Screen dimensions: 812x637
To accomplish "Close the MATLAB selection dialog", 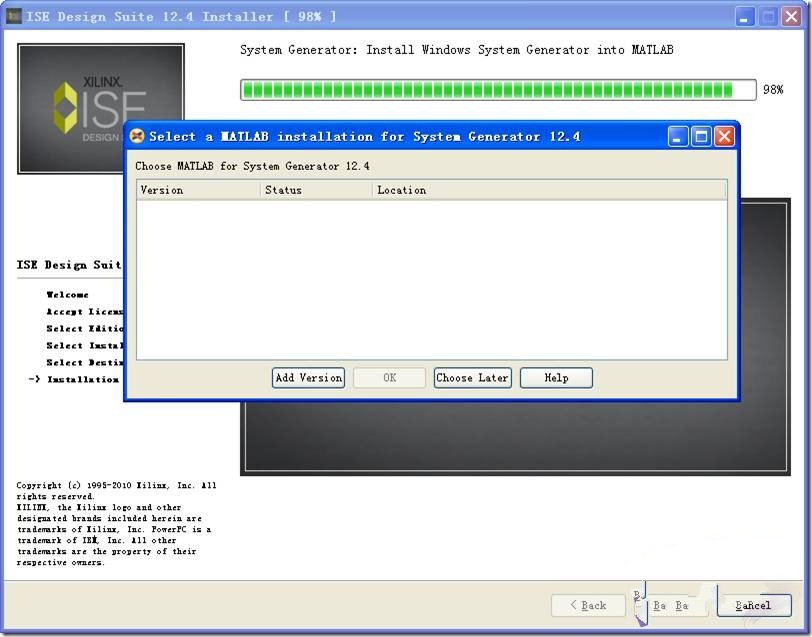I will point(724,137).
